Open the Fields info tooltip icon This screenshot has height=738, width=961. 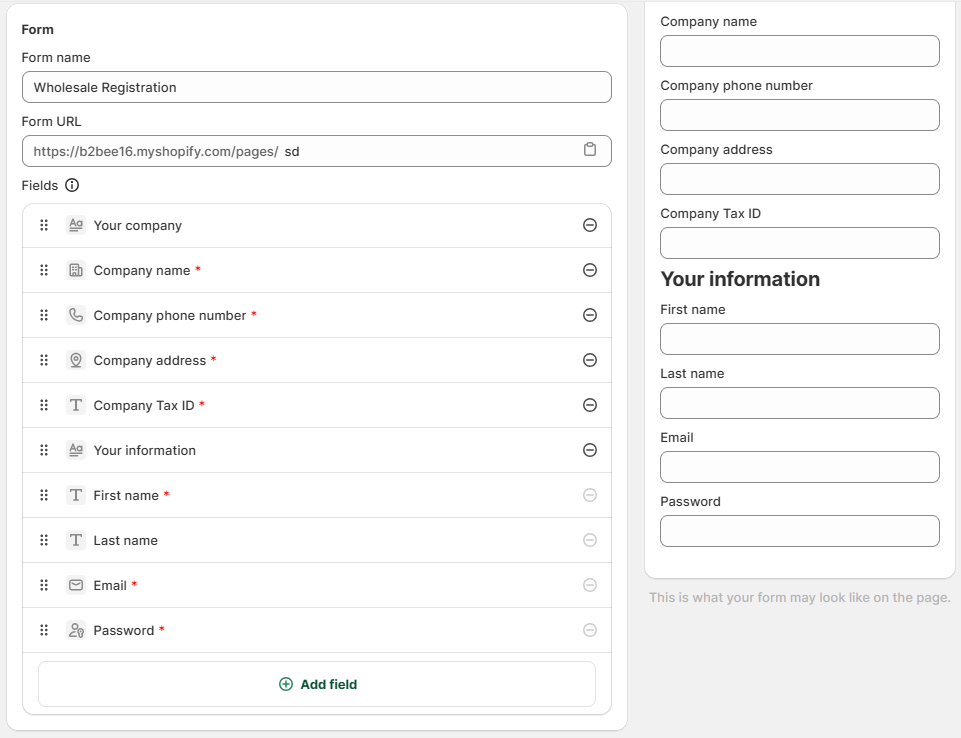point(72,185)
